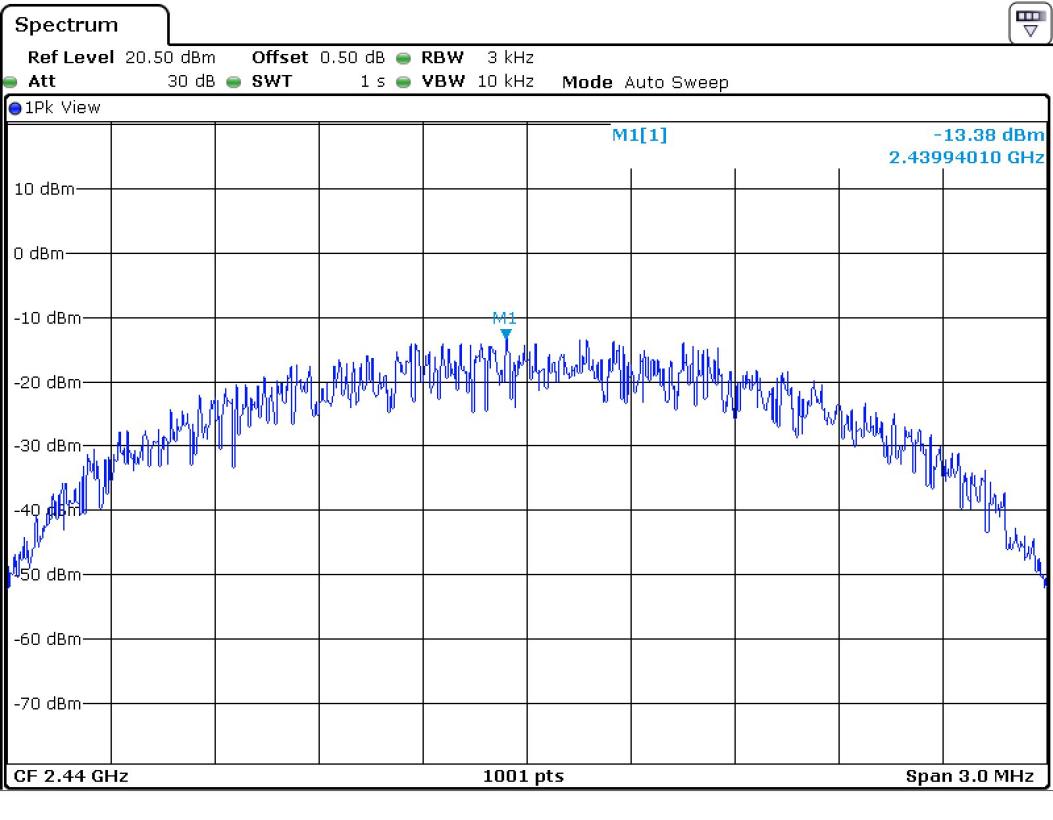Open the toolbar dropdown icon at top right
The image size is (1053, 820).
click(x=1029, y=24)
